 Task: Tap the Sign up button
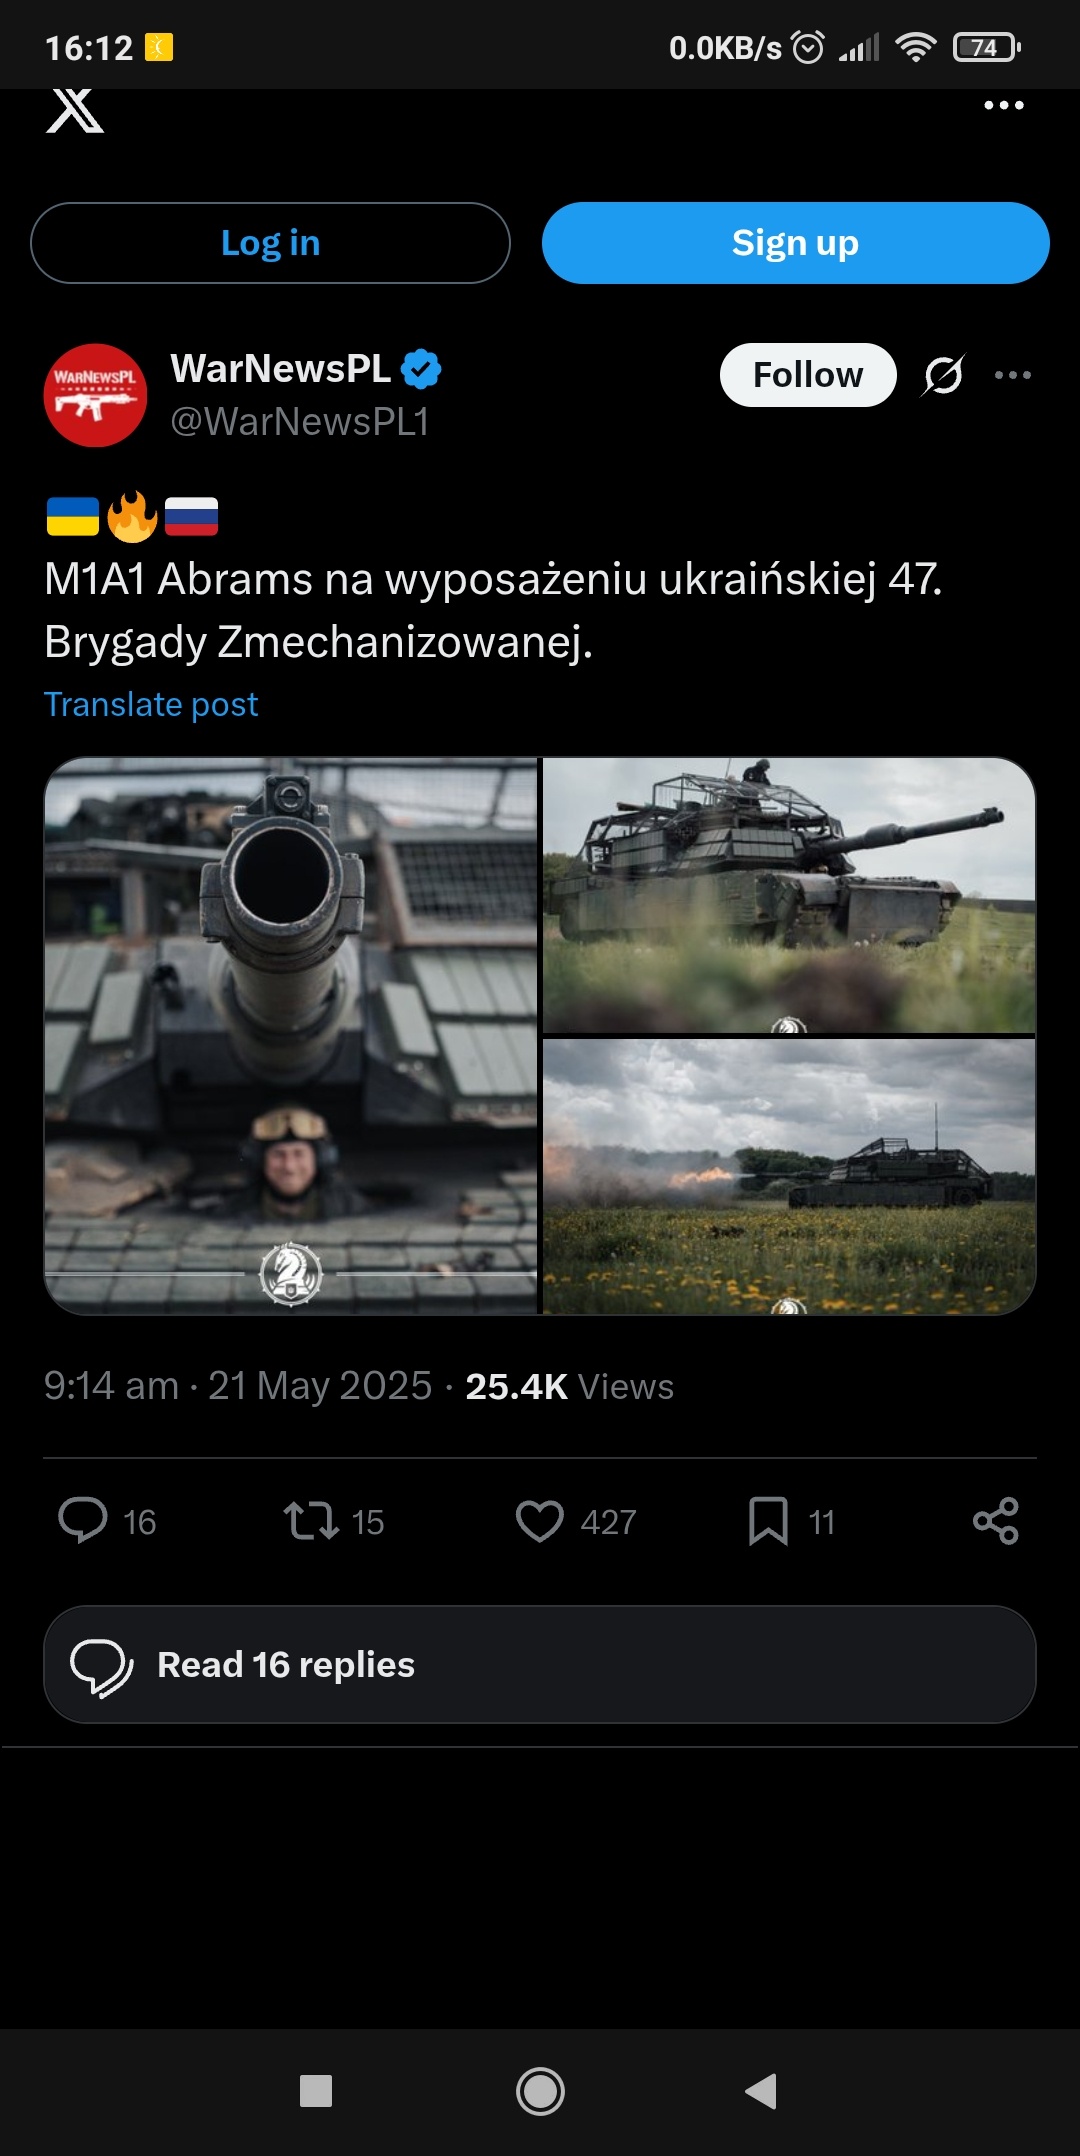pyautogui.click(x=795, y=243)
